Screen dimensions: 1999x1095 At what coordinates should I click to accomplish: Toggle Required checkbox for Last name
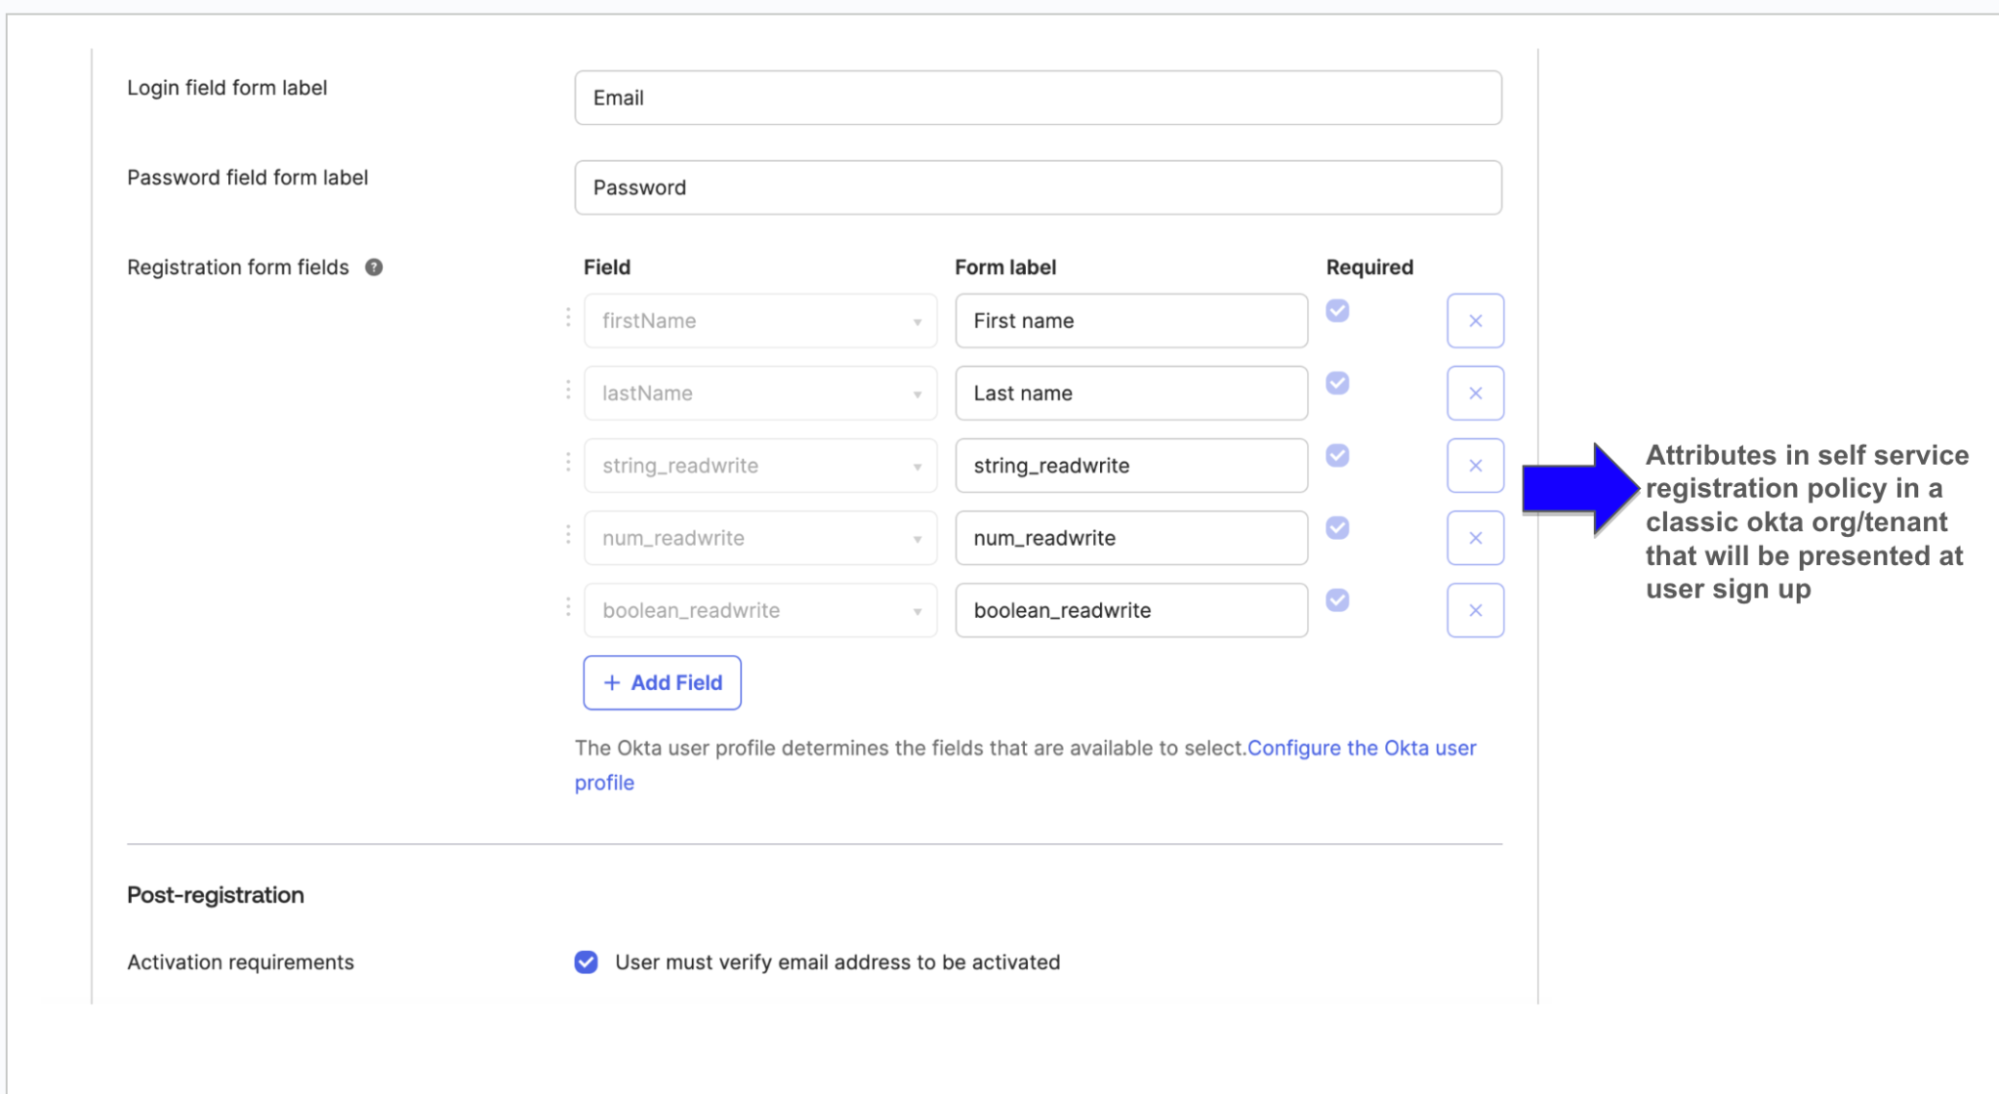click(x=1337, y=383)
